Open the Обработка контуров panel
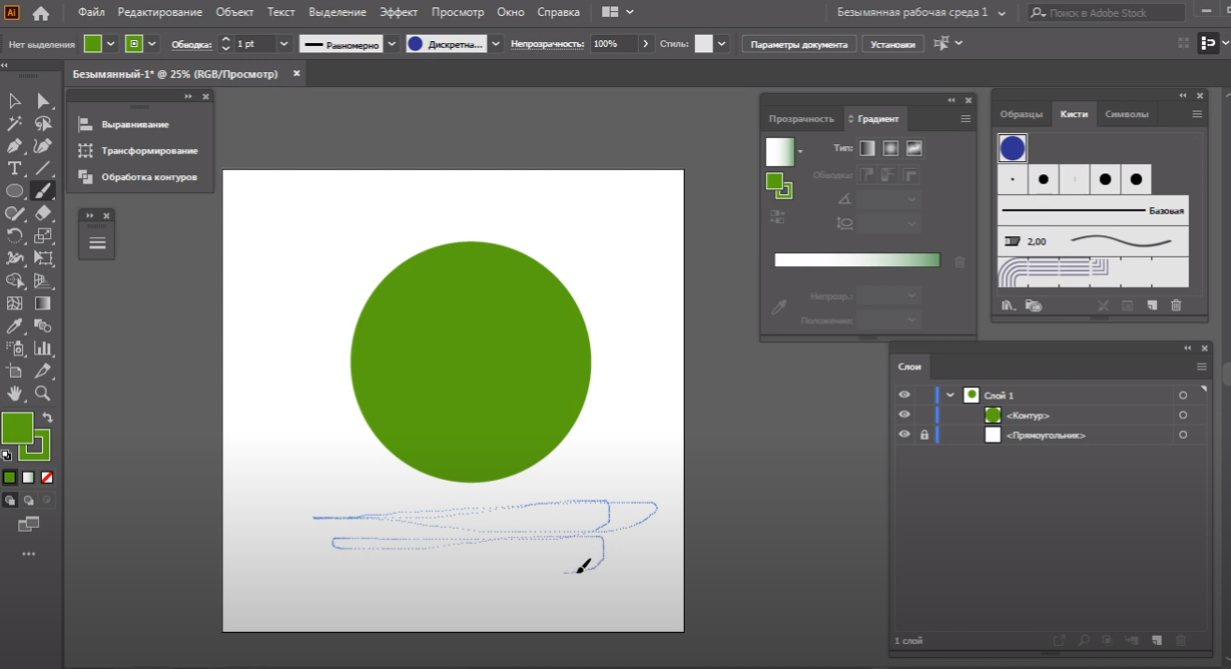 tap(149, 177)
